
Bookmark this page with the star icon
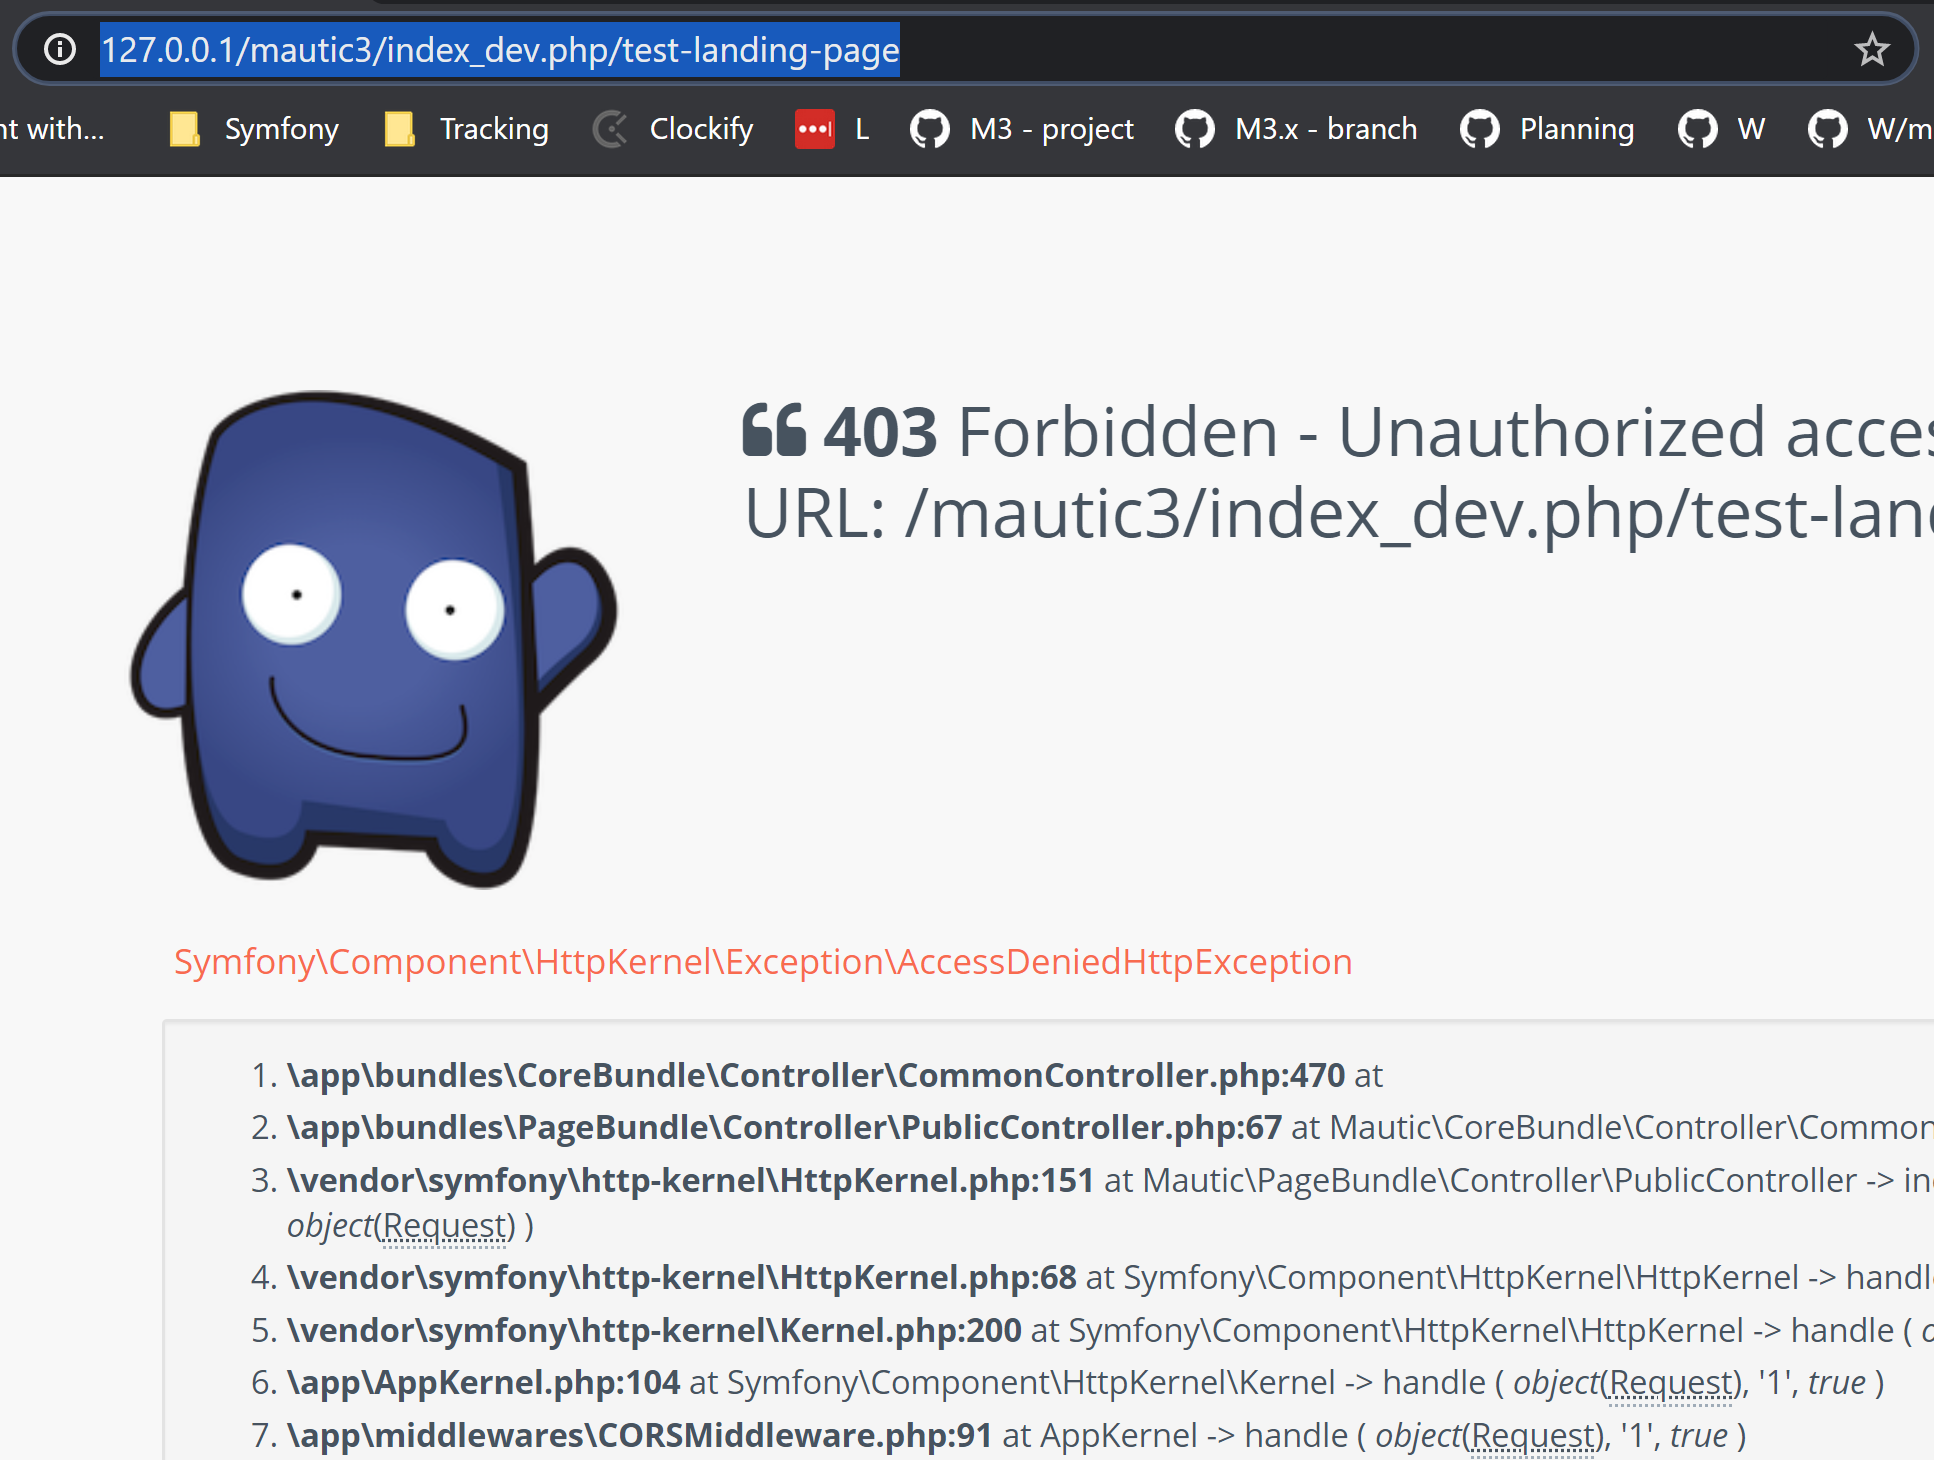point(1871,49)
